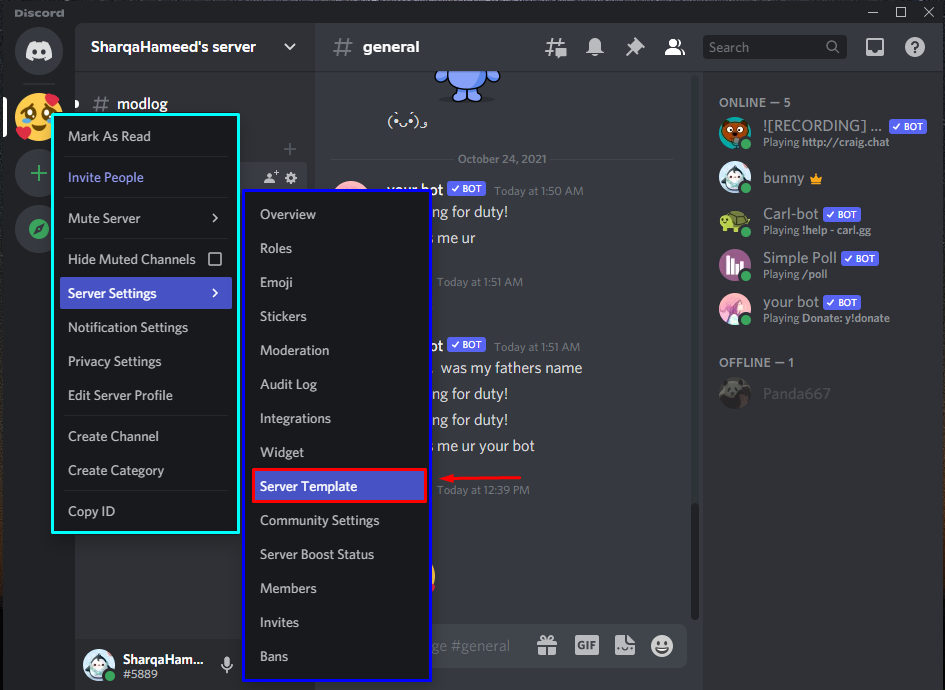Open Emoji settings
Image resolution: width=945 pixels, height=690 pixels.
click(339, 282)
